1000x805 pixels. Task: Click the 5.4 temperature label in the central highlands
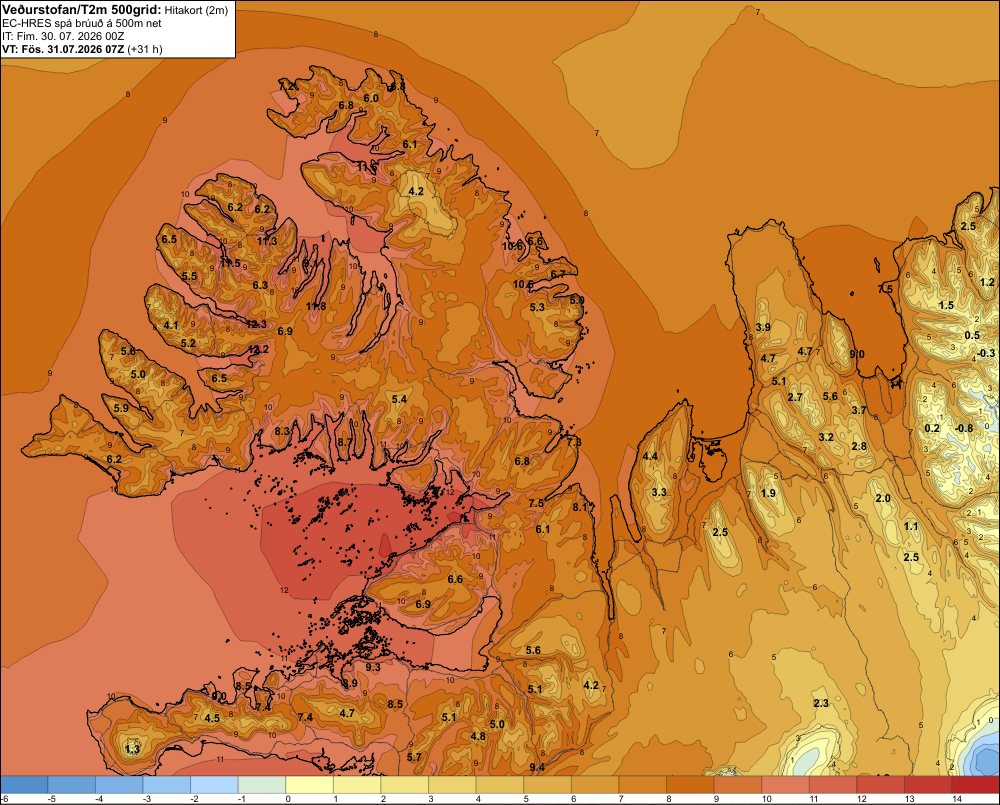(x=399, y=399)
